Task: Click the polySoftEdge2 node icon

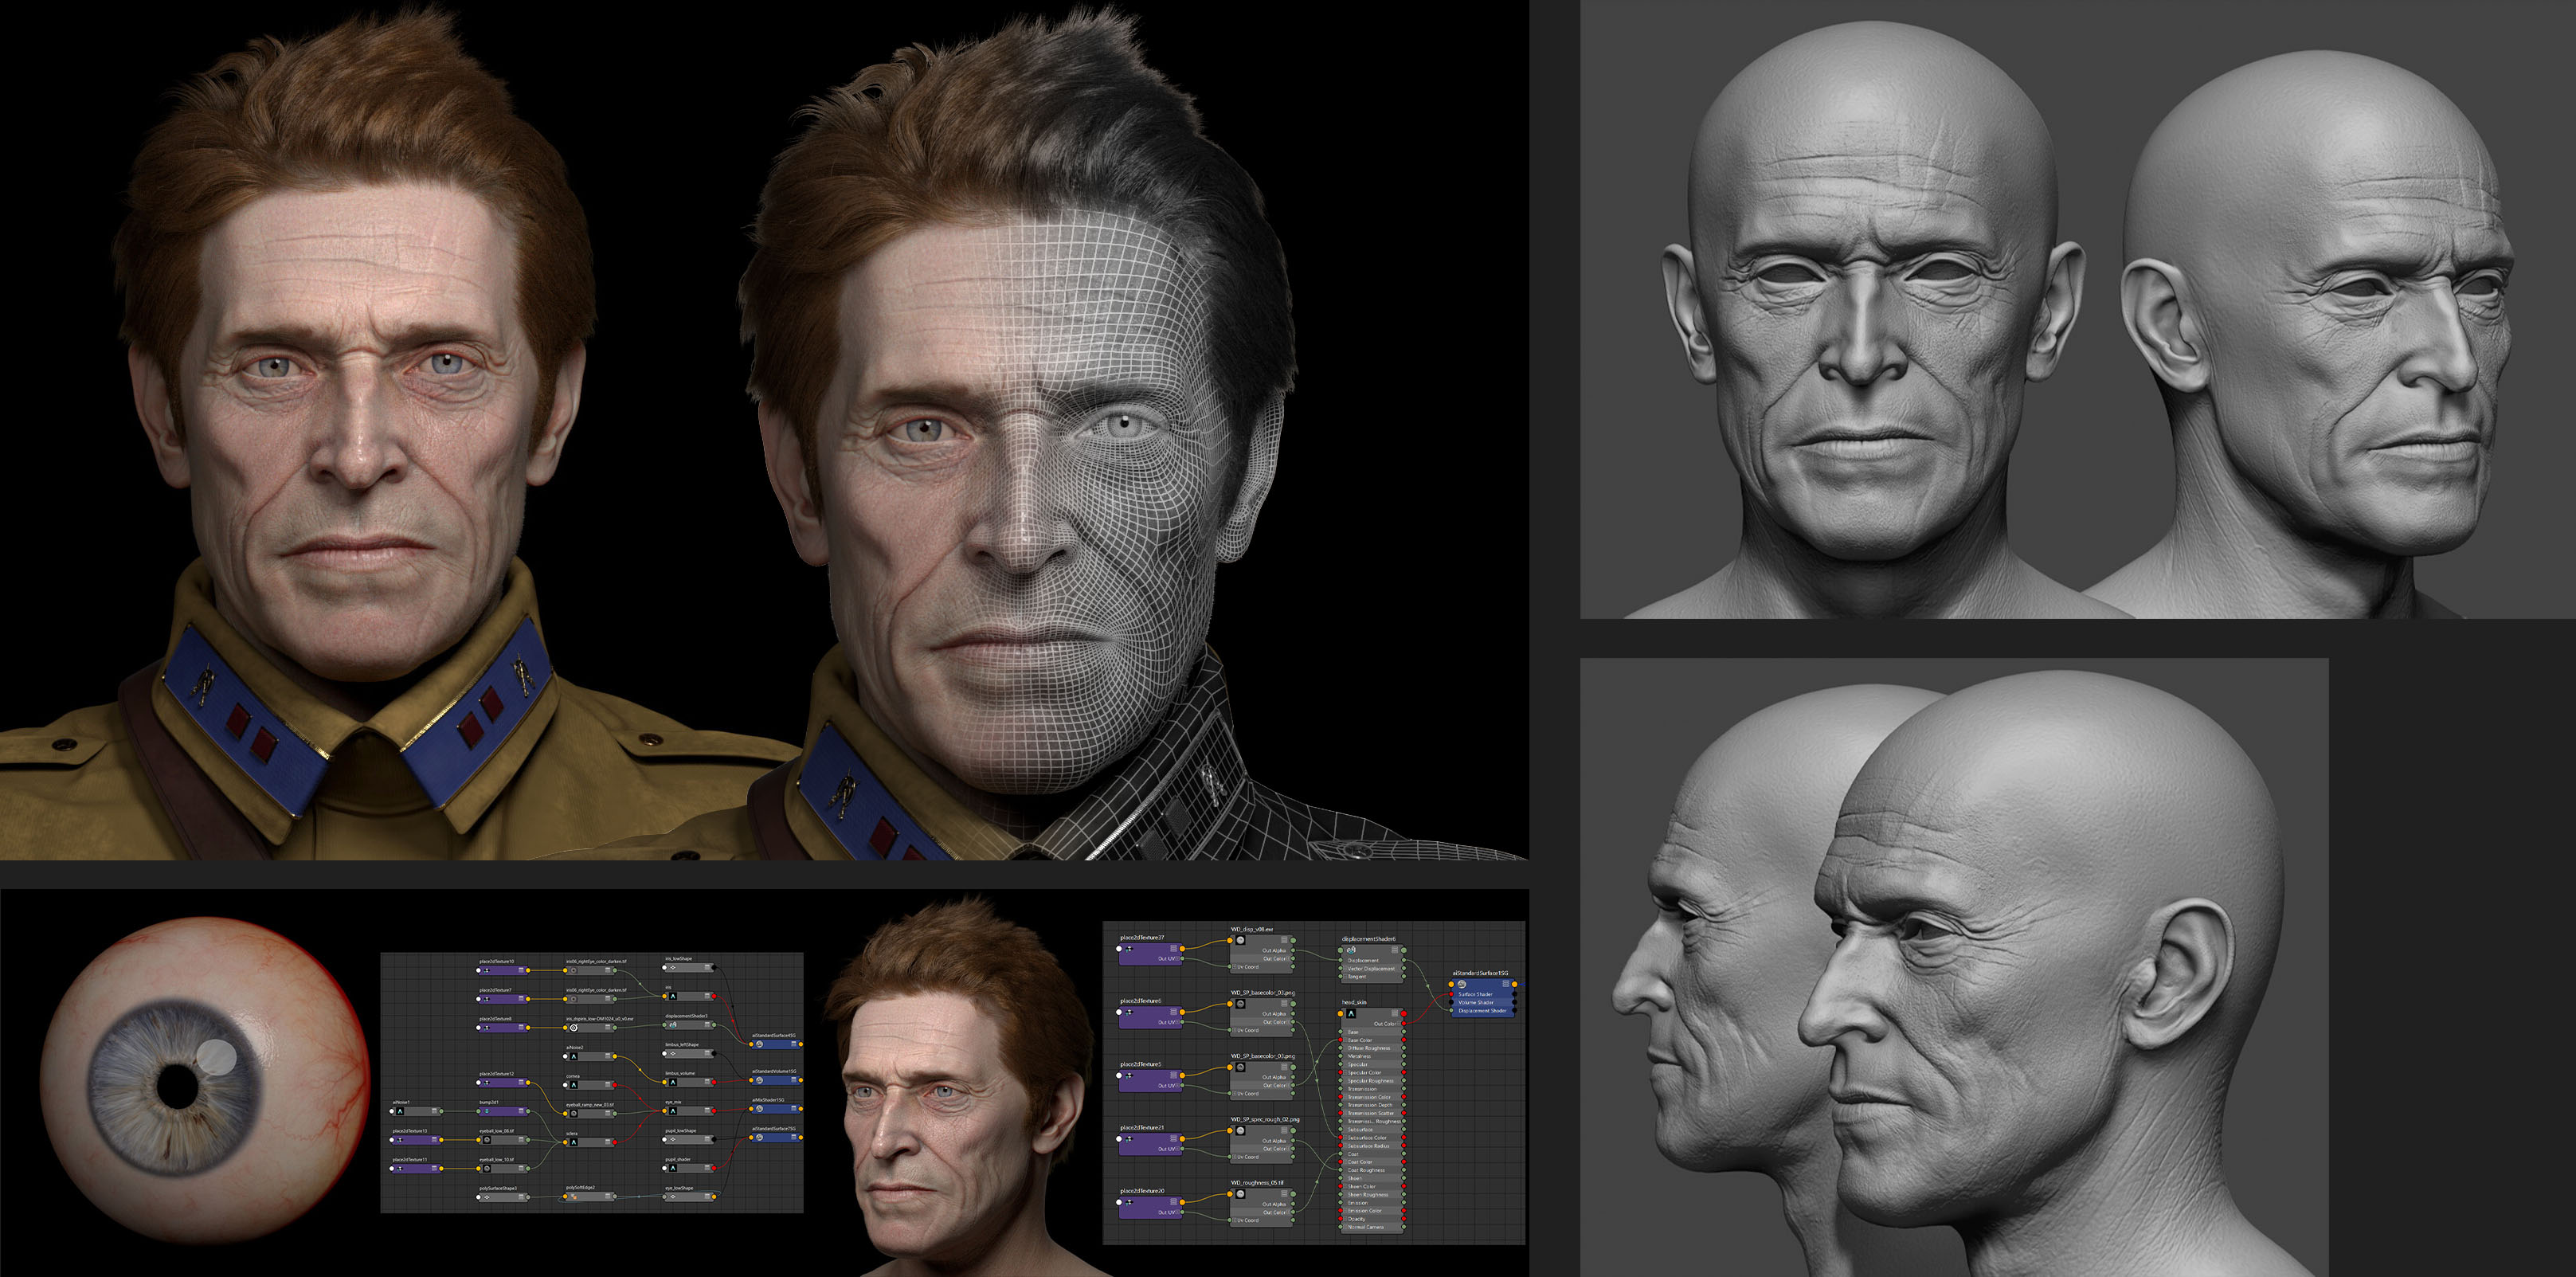Action: coord(574,1197)
